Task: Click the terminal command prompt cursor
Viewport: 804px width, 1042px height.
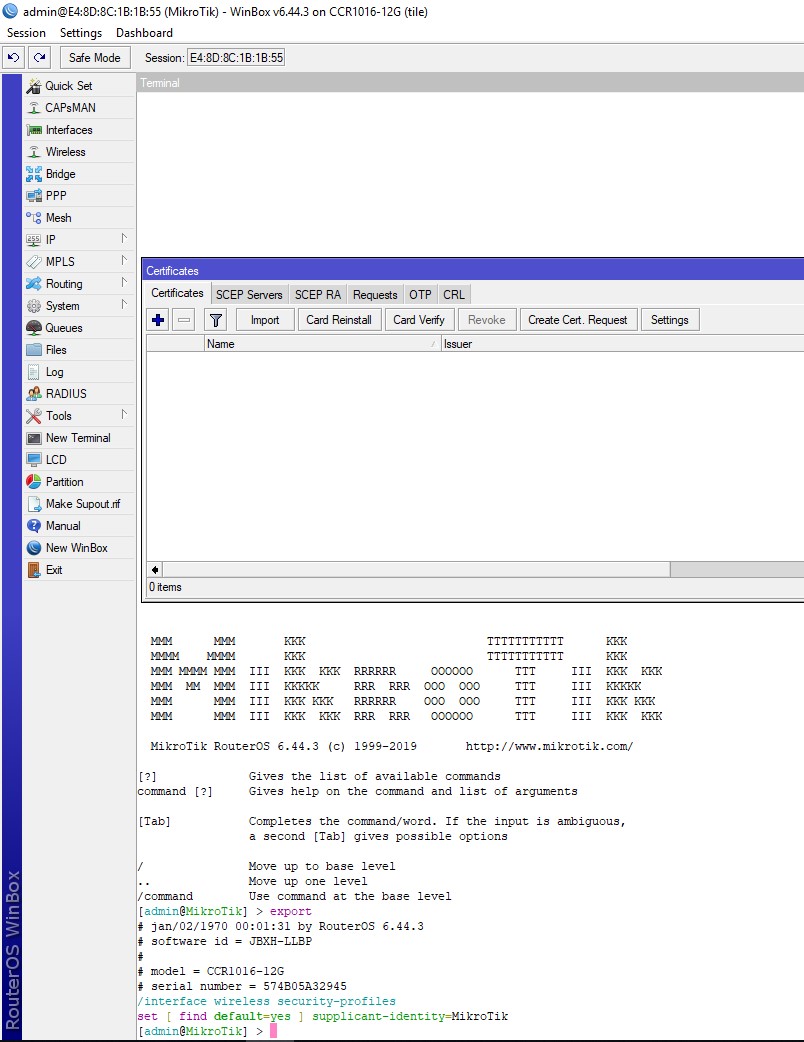Action: coord(273,1031)
